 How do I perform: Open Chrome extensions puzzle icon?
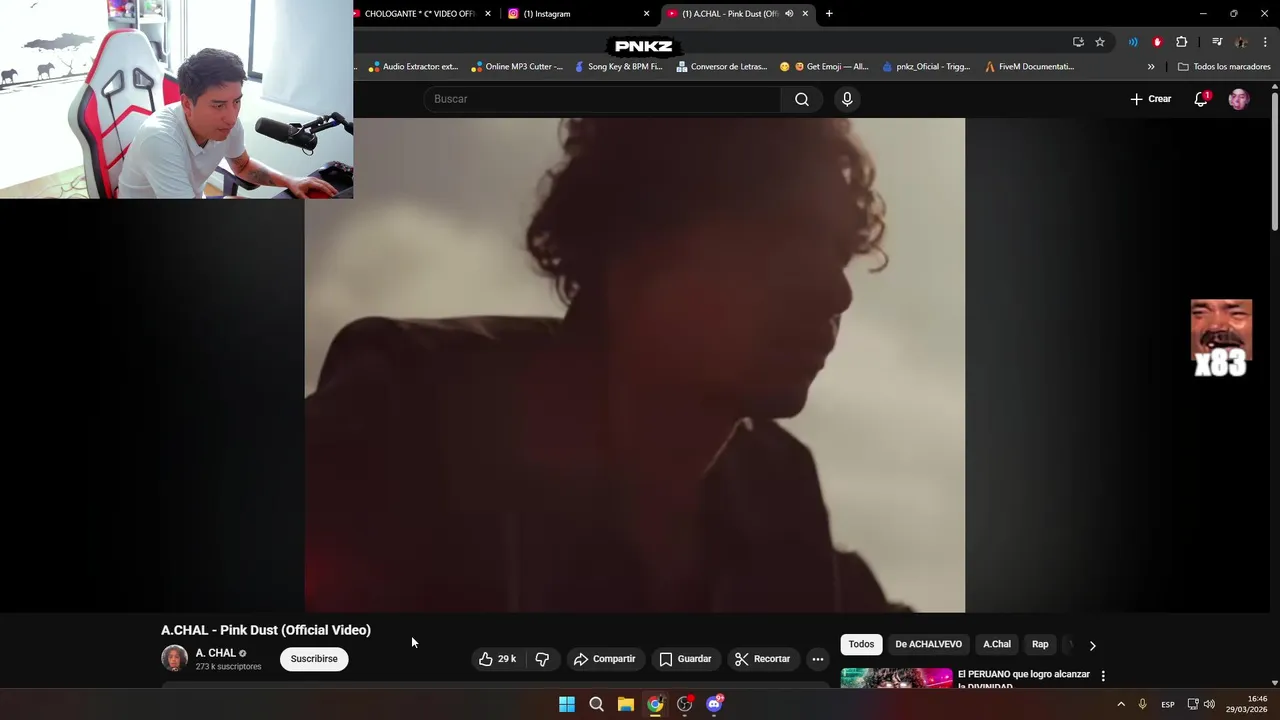pos(1182,42)
